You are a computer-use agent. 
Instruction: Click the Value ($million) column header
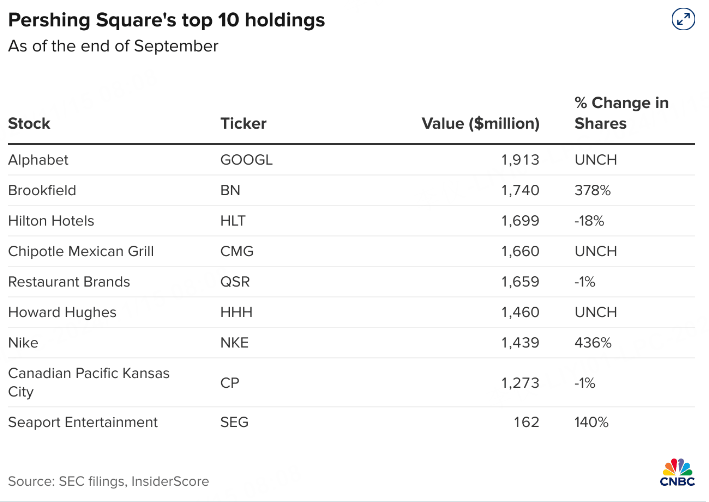481,124
